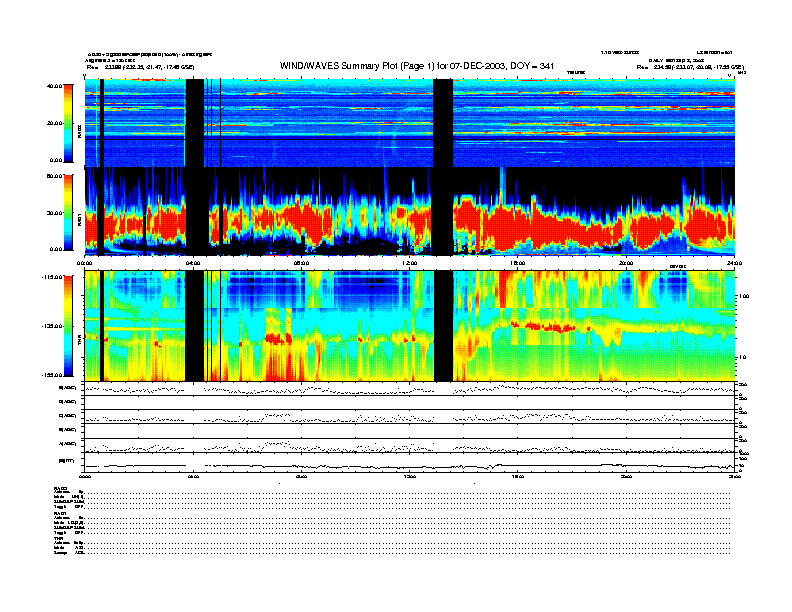Click the 60.00 tick on the RAD1 color scale
Viewport: 792px width, 612px height.
(x=55, y=176)
